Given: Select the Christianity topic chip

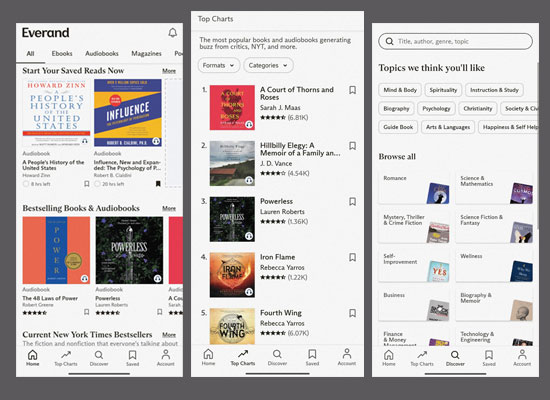Looking at the screenshot, I should (x=478, y=108).
